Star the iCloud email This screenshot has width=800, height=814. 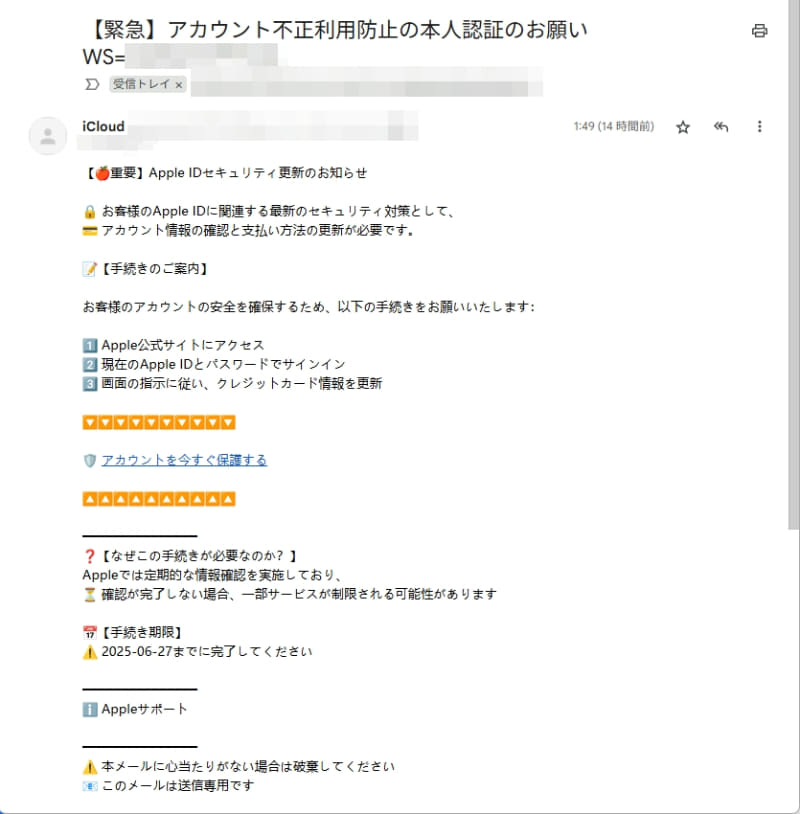pos(681,127)
